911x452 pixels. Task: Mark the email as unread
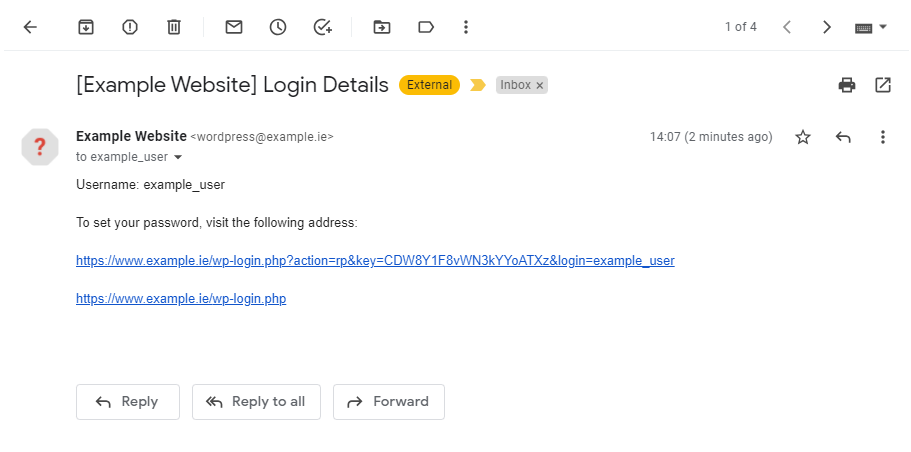(234, 27)
